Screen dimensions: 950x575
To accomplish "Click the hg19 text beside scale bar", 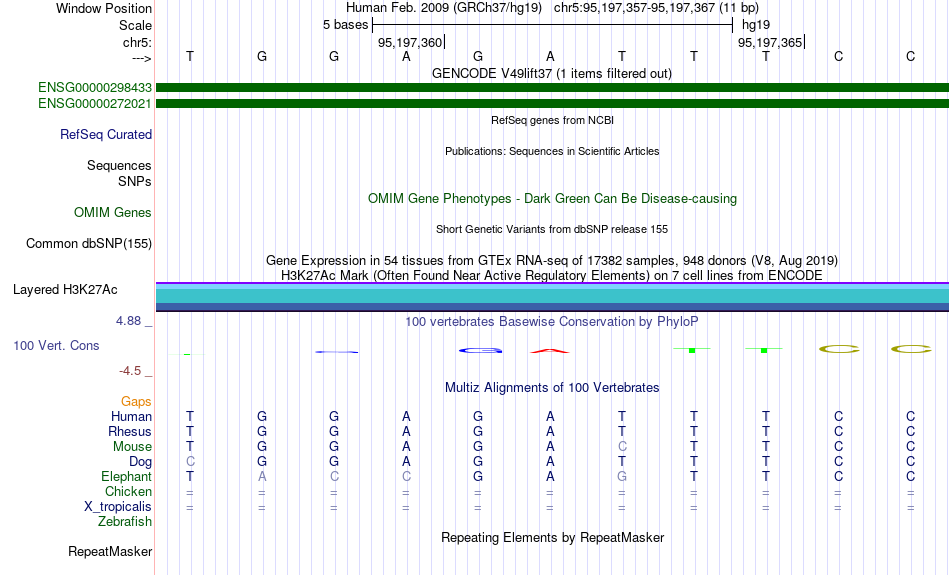I will tap(756, 25).
